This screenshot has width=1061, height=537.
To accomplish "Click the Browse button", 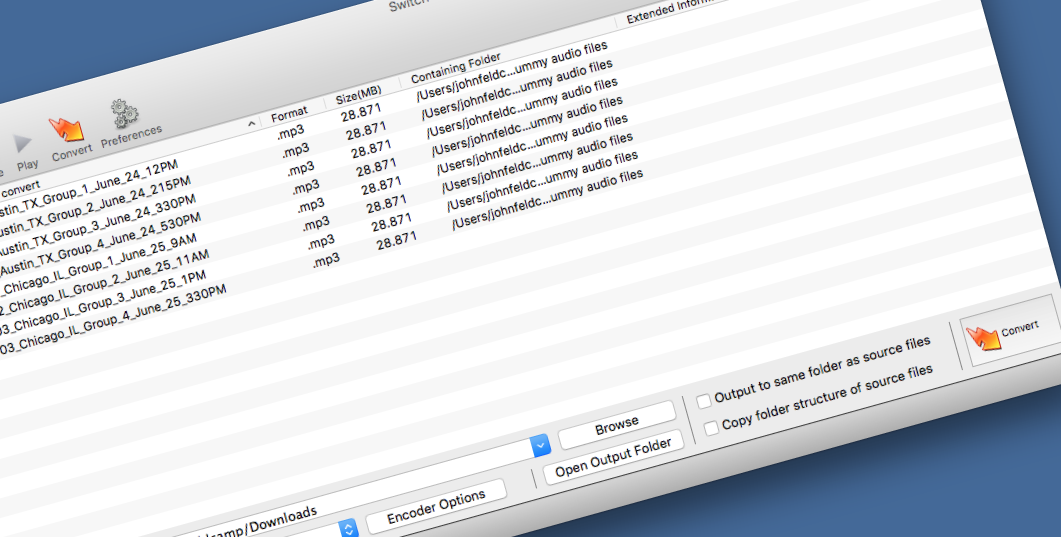I will tap(616, 425).
